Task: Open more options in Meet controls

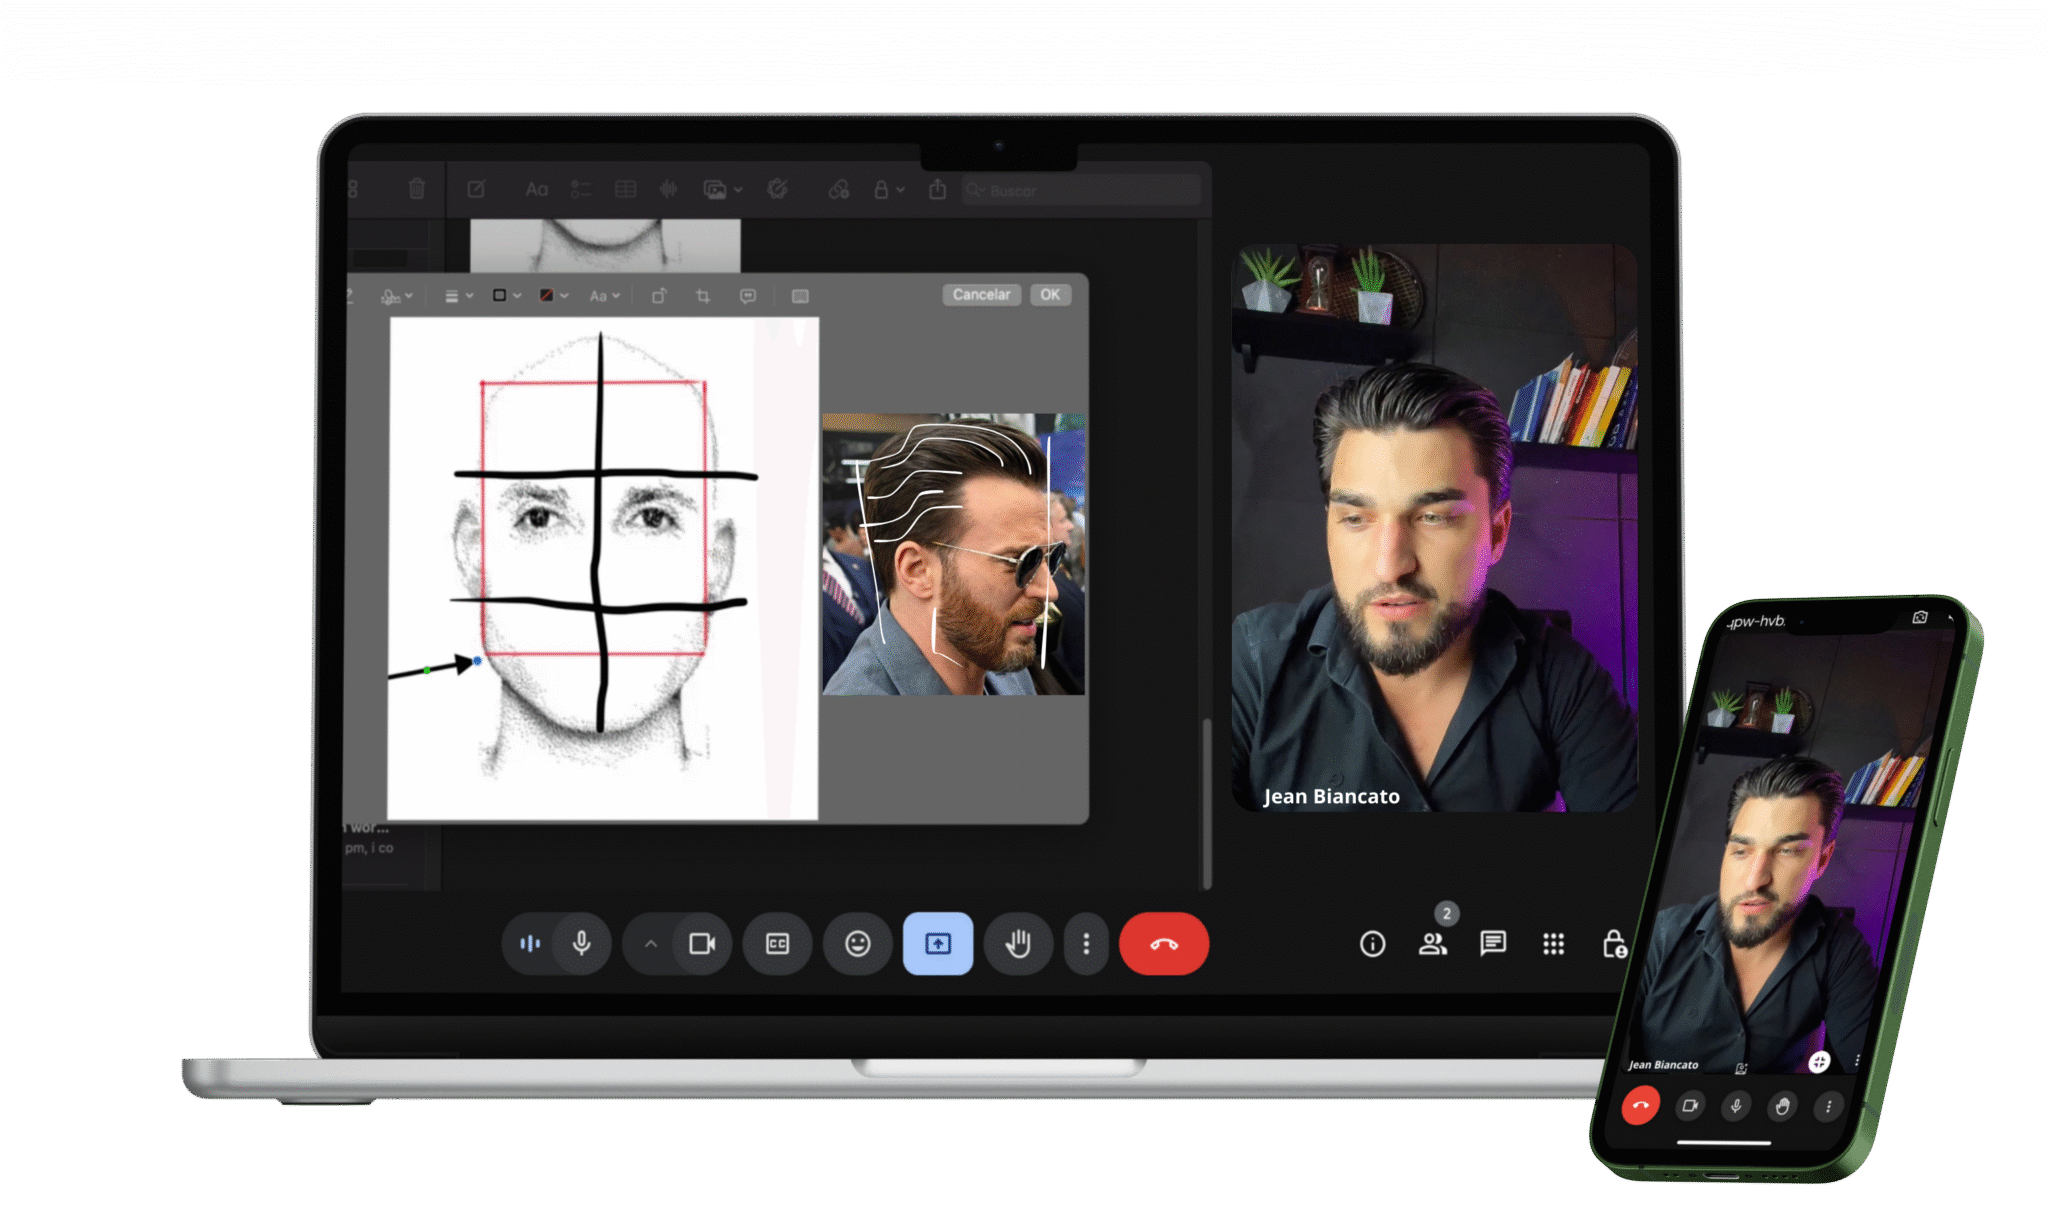Action: point(1086,943)
